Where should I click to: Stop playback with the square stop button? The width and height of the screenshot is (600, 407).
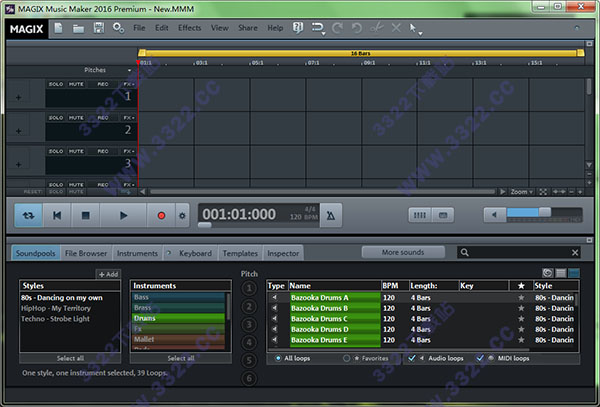pos(85,216)
